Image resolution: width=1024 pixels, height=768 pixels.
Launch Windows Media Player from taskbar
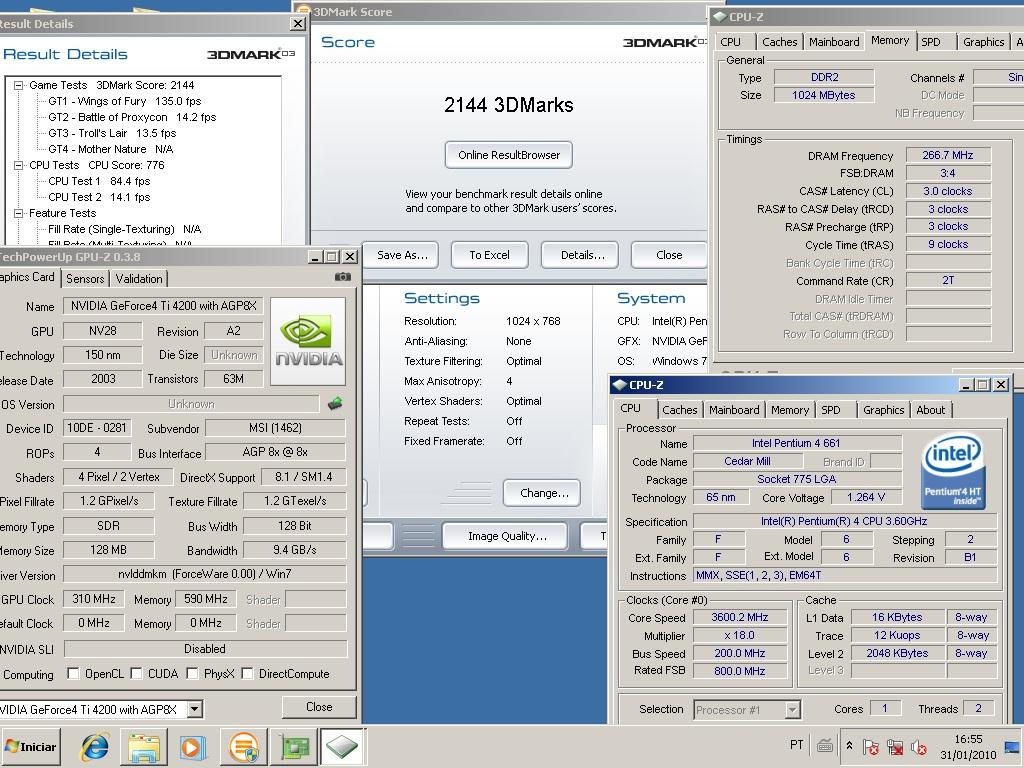tap(193, 746)
